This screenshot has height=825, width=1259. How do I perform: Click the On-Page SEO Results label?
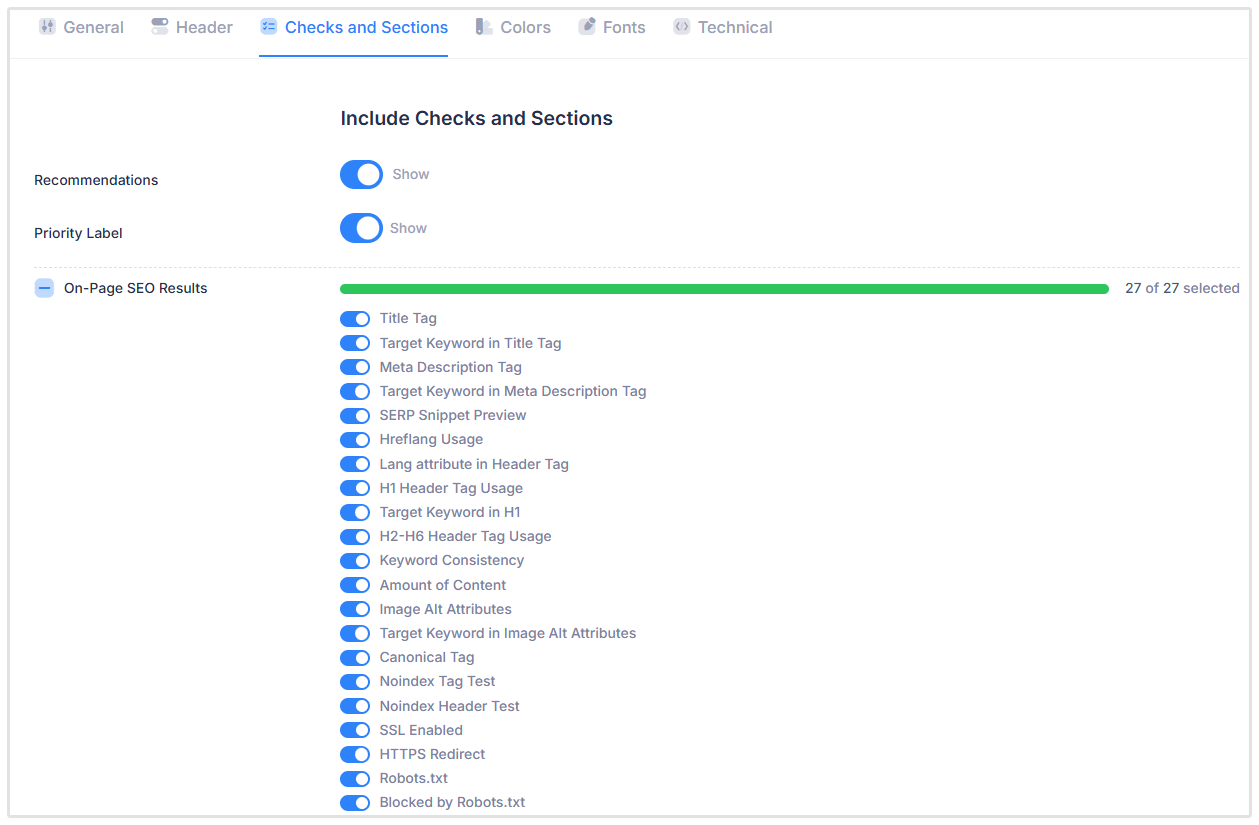tap(136, 288)
